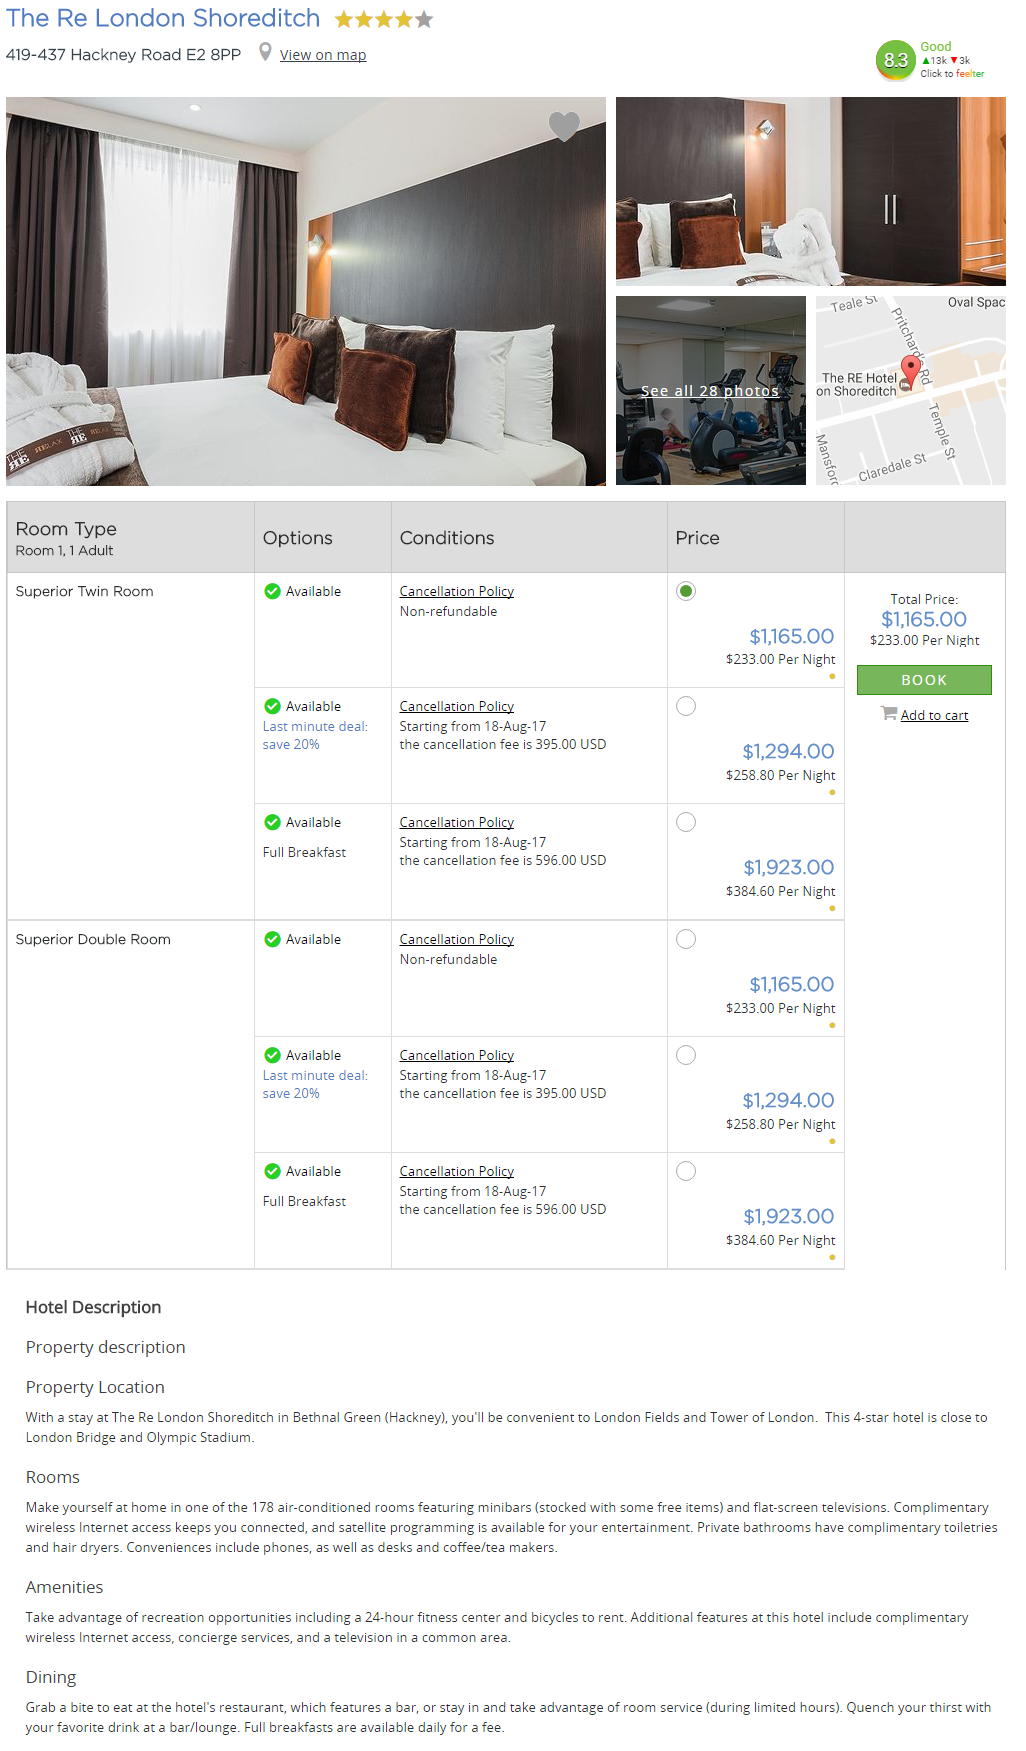Select Superior Double Room $1,165.00 non-refundable rate

pyautogui.click(x=686, y=939)
